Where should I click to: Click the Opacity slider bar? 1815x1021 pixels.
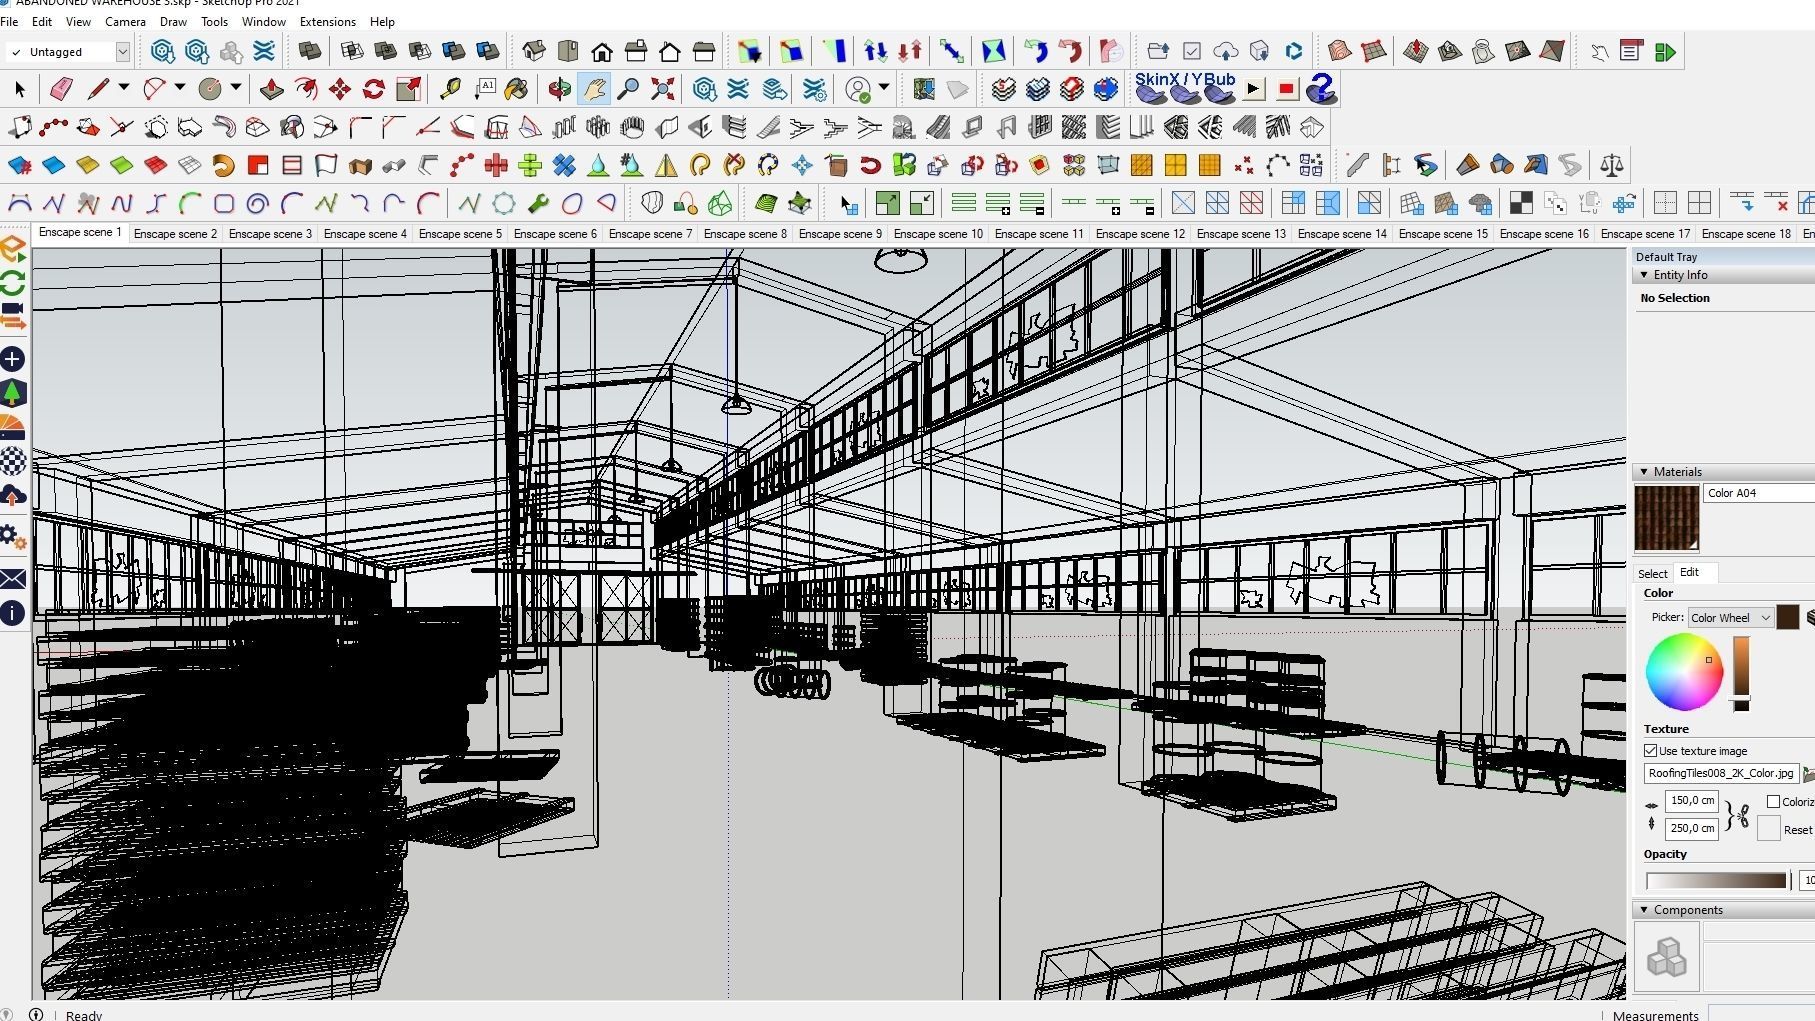(x=1717, y=881)
